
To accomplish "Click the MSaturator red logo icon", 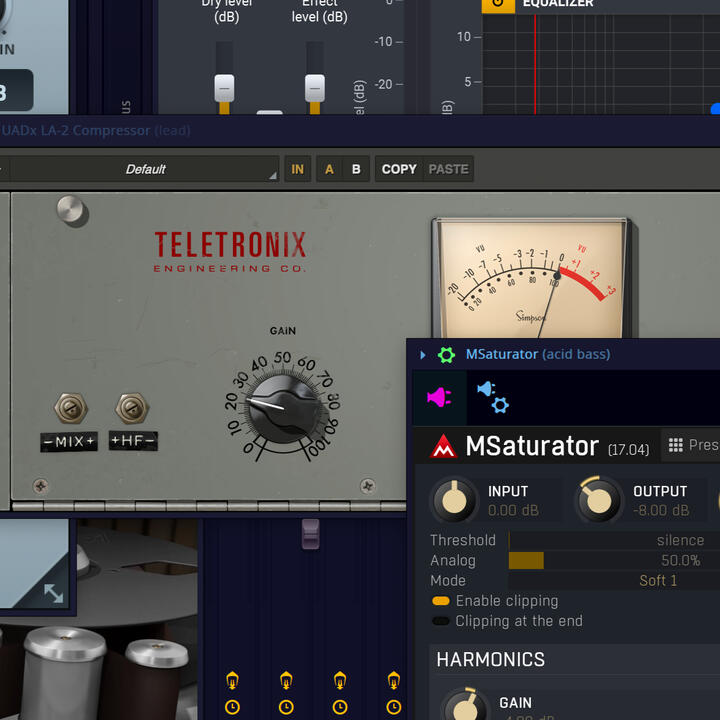I will (443, 447).
